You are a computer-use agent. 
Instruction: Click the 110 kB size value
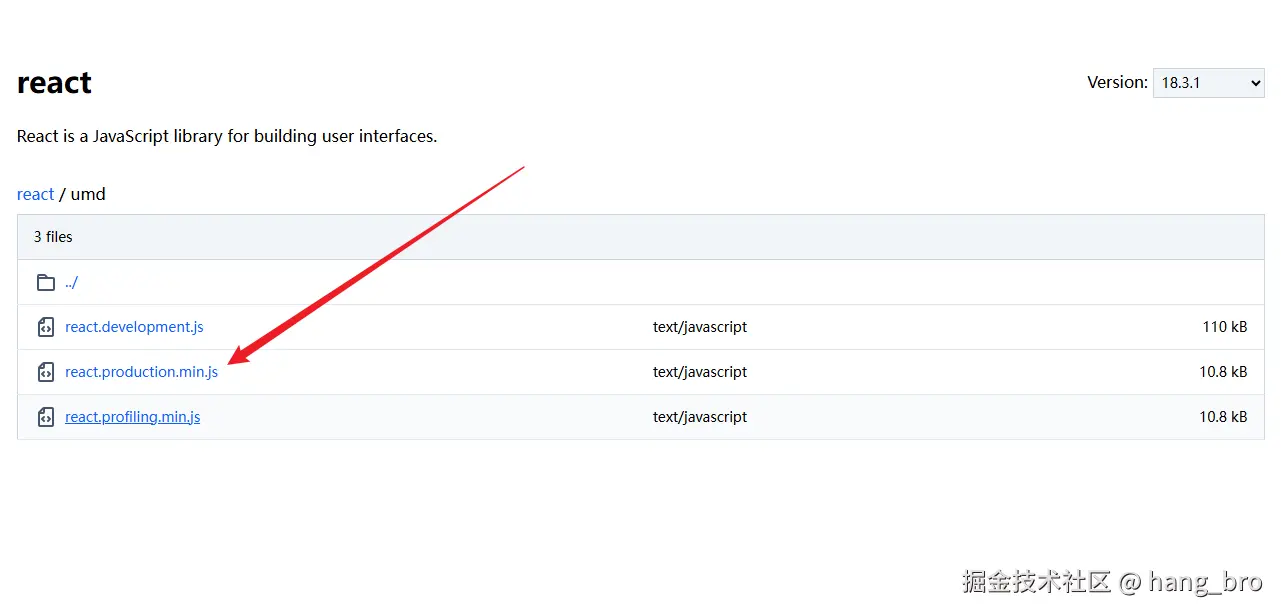tap(1225, 327)
